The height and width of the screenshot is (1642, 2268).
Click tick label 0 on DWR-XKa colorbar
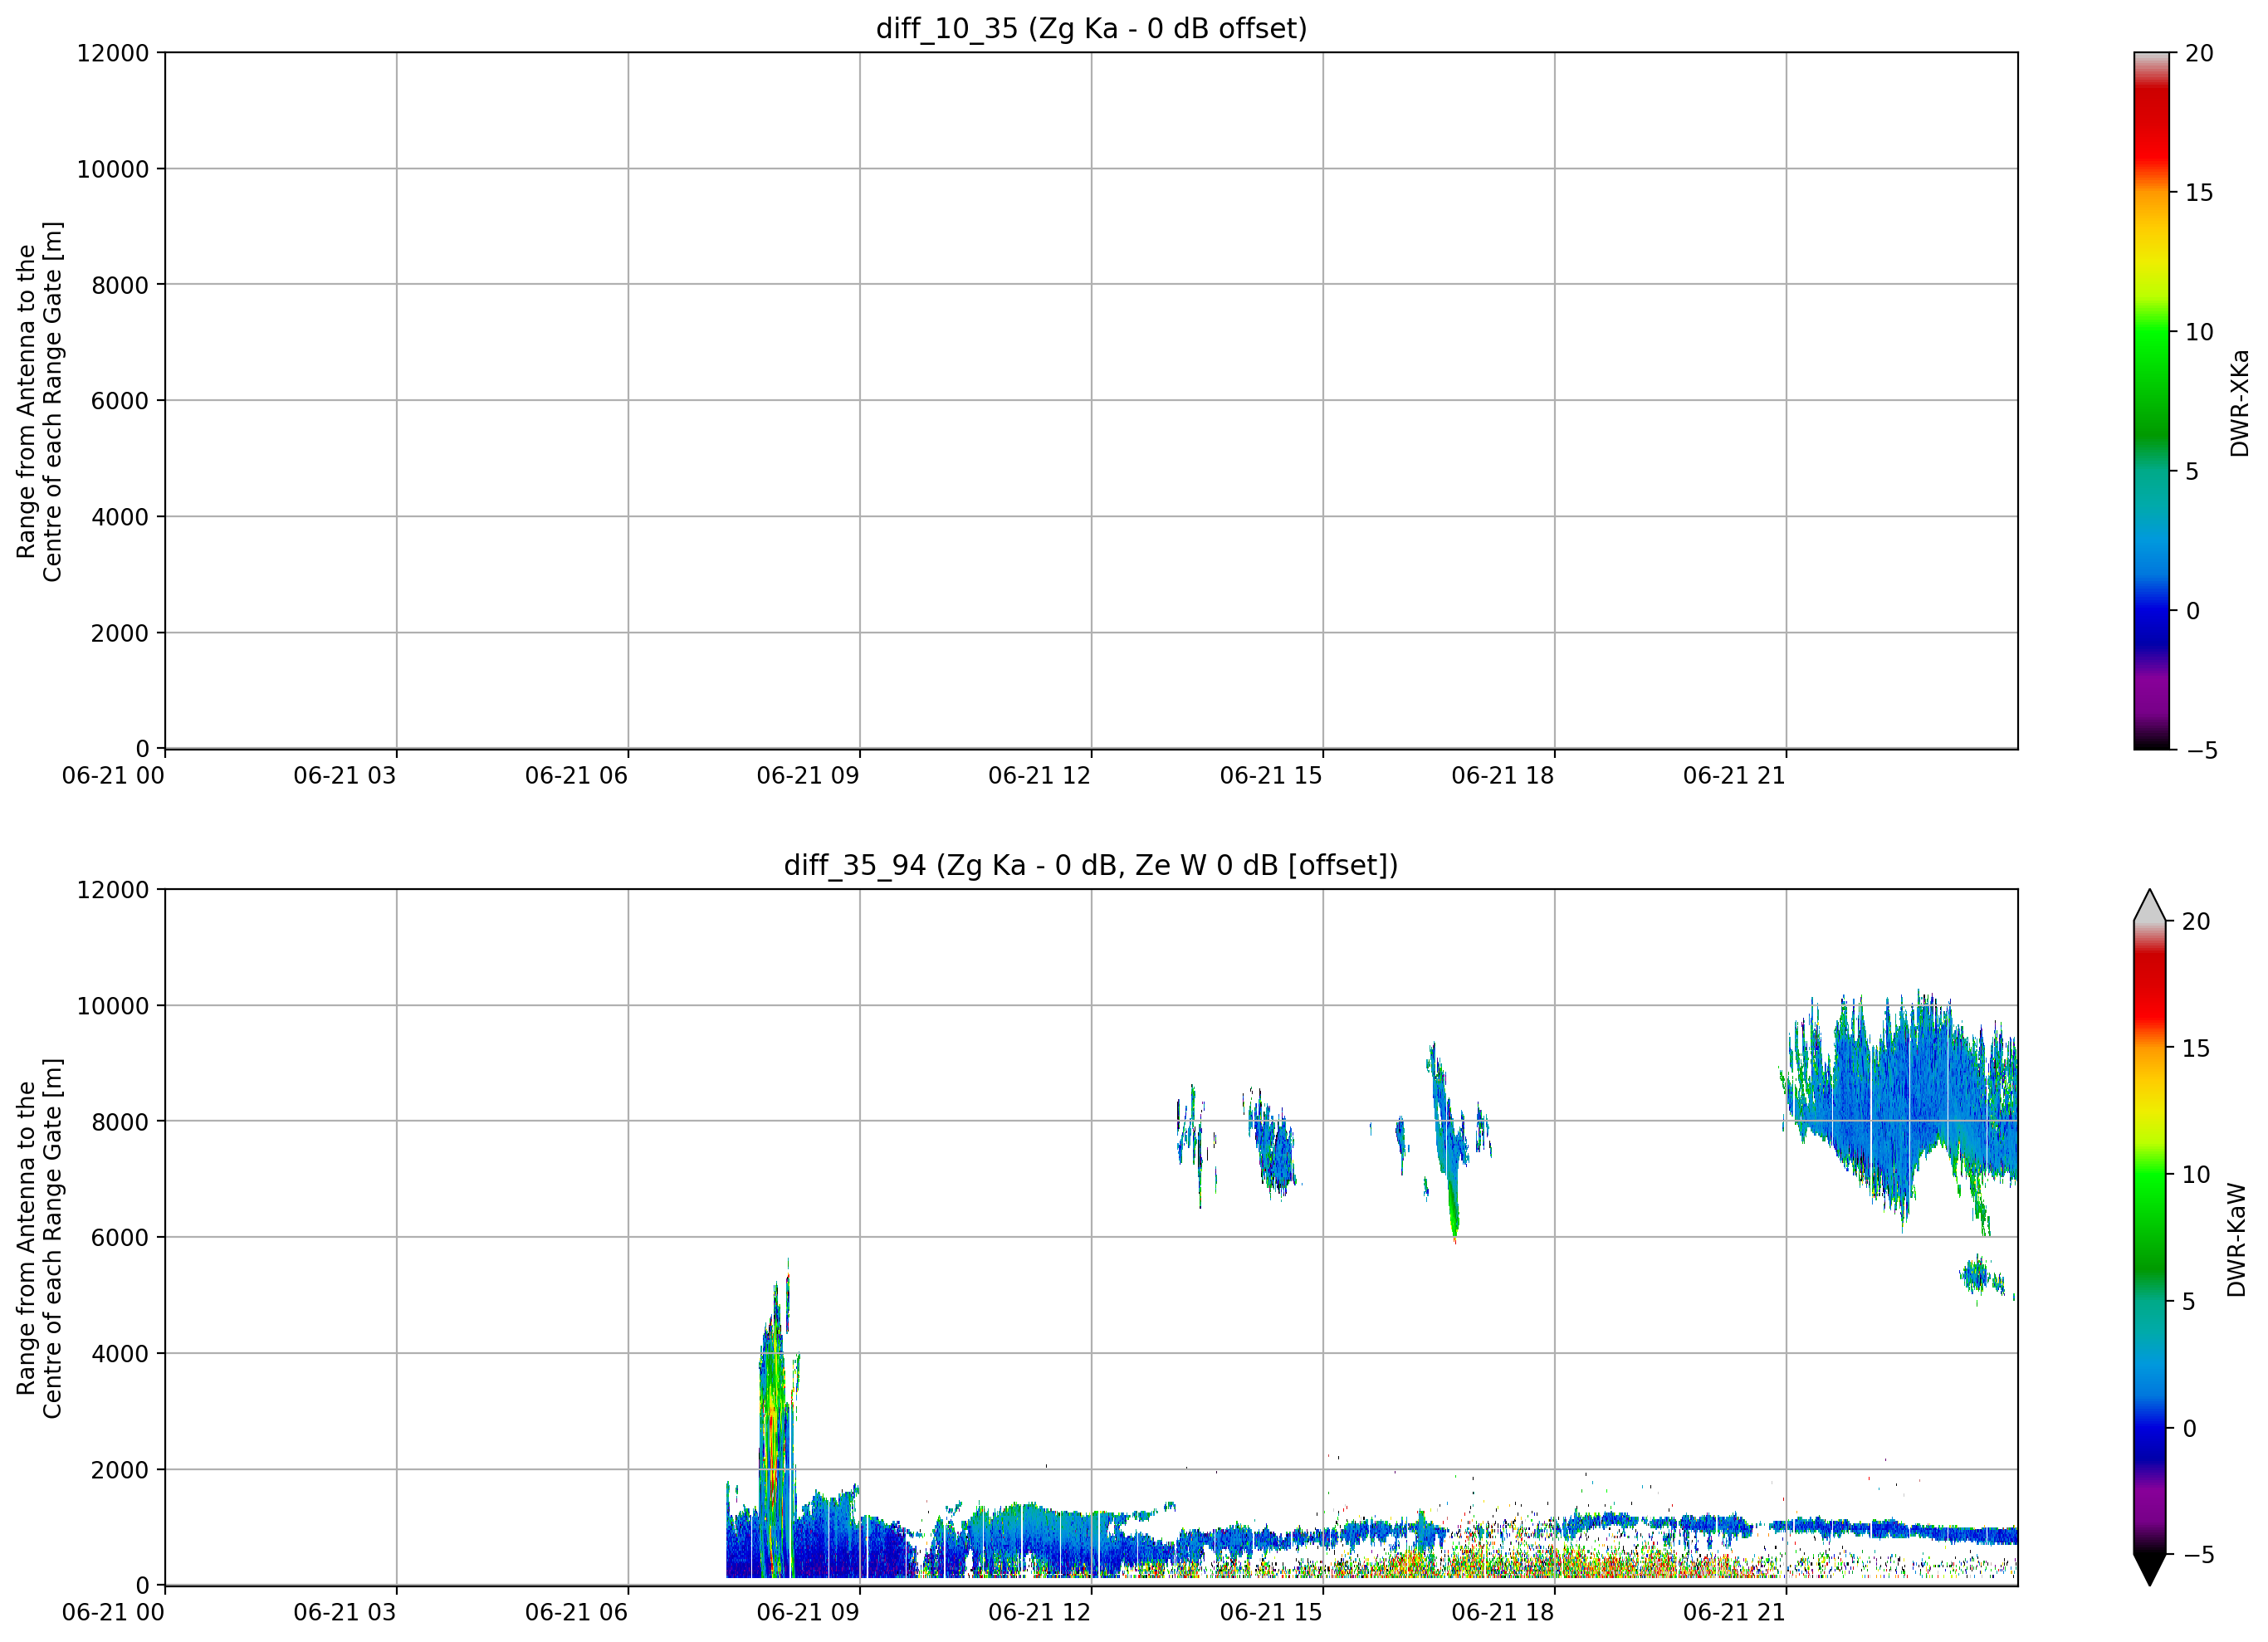(x=2192, y=610)
